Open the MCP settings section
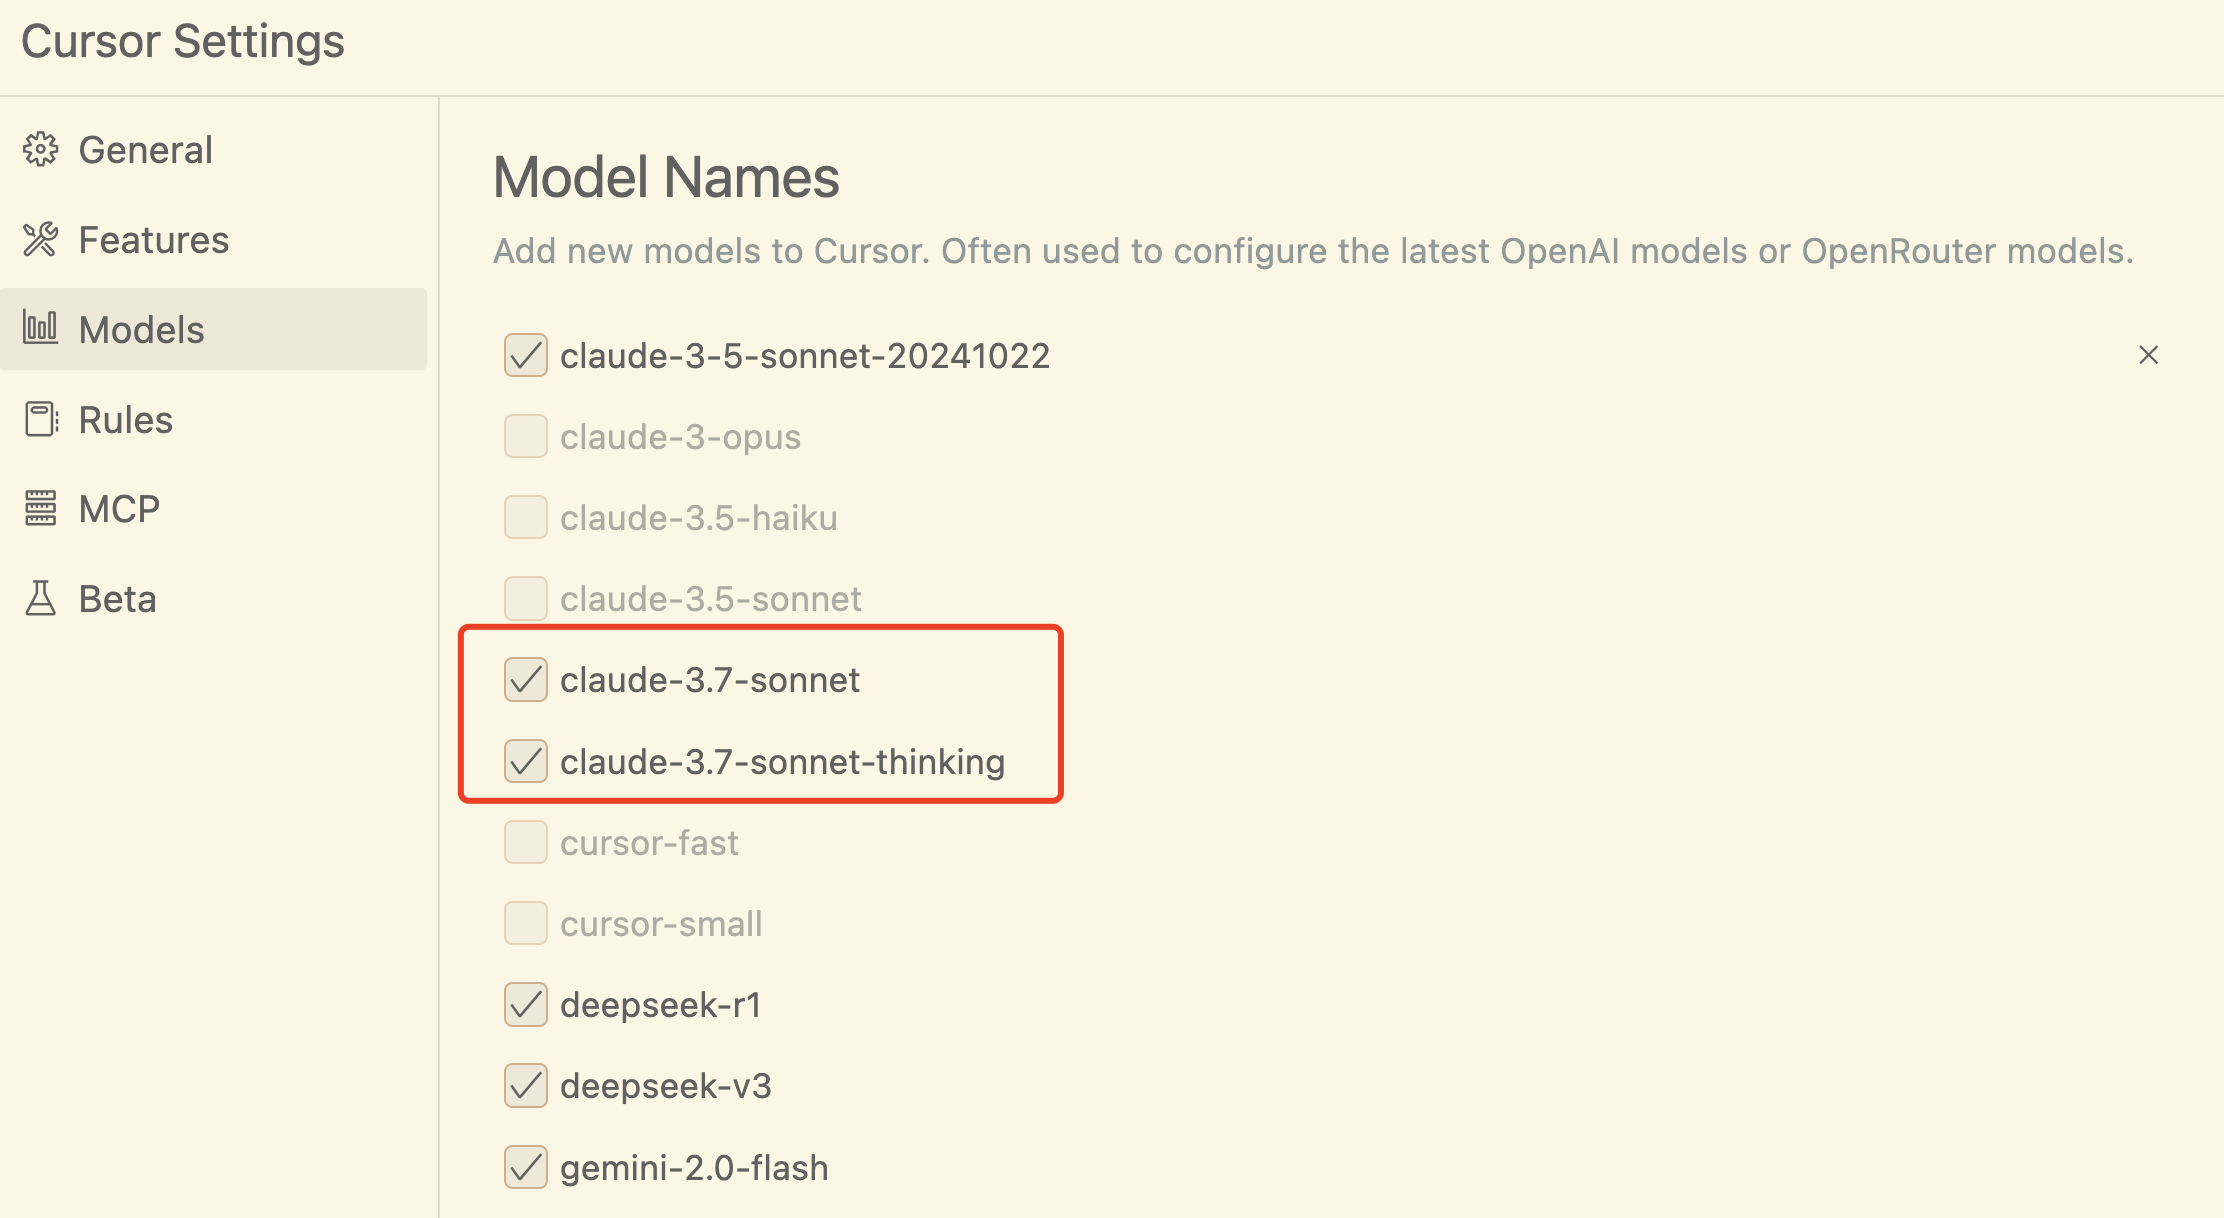 213,509
